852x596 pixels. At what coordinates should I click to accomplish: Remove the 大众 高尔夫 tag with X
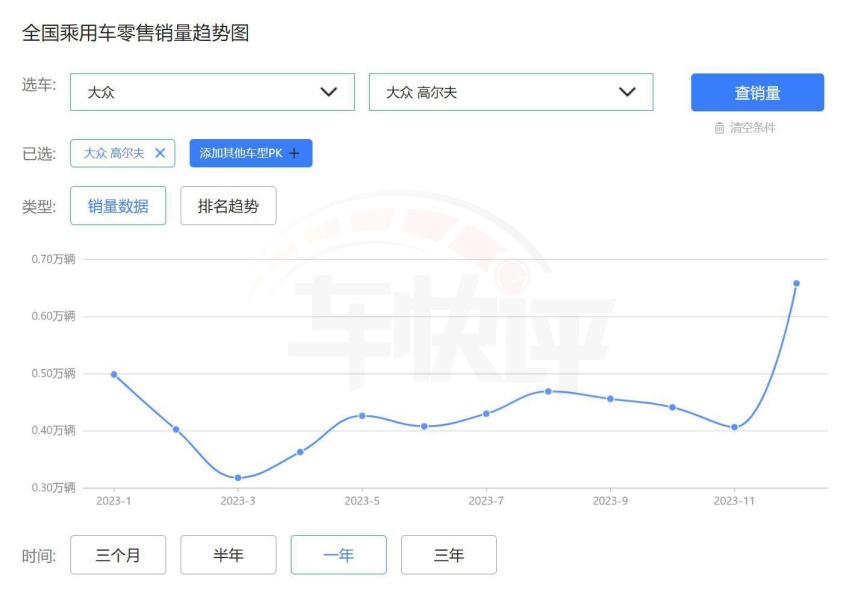coord(160,153)
